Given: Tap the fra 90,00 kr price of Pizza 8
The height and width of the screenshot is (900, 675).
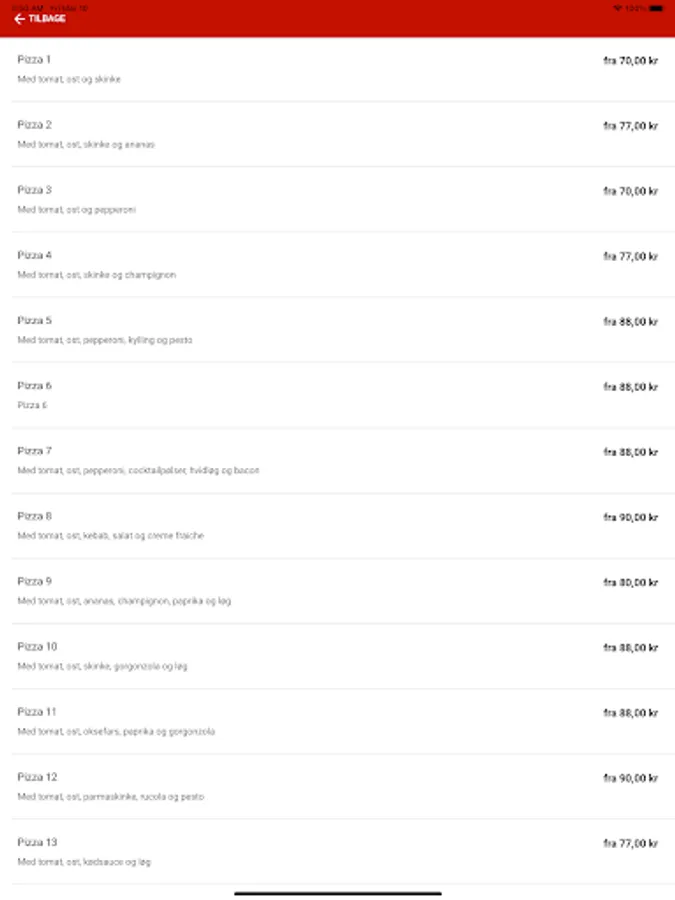Looking at the screenshot, I should 630,518.
